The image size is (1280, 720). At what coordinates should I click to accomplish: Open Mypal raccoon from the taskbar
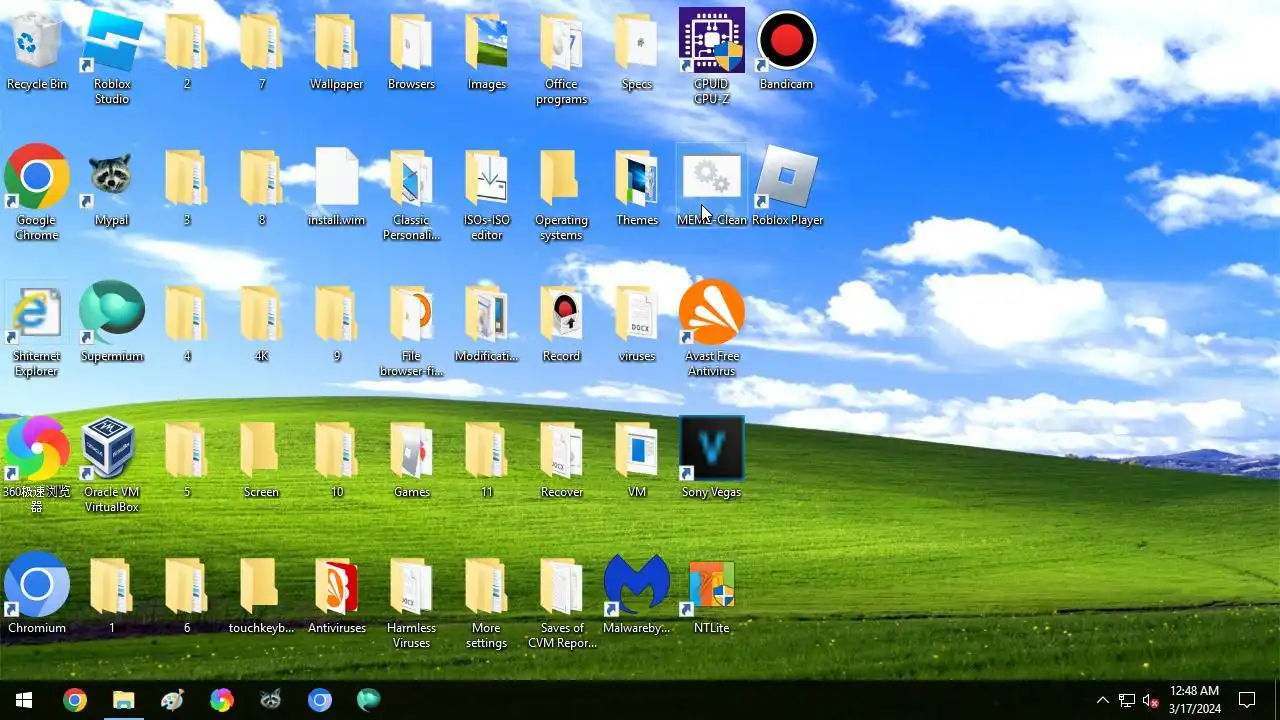270,700
